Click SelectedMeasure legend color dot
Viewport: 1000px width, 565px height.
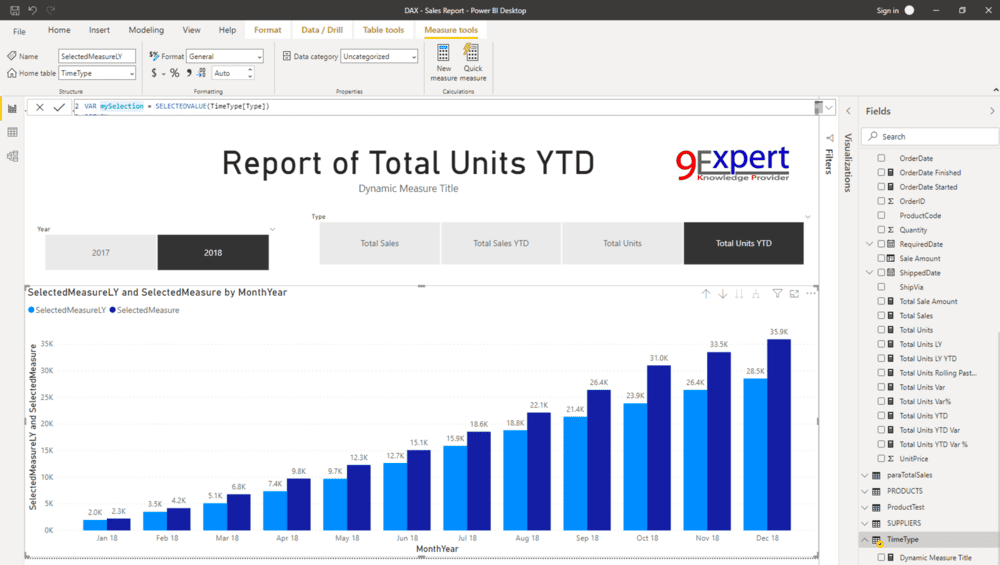tap(112, 310)
